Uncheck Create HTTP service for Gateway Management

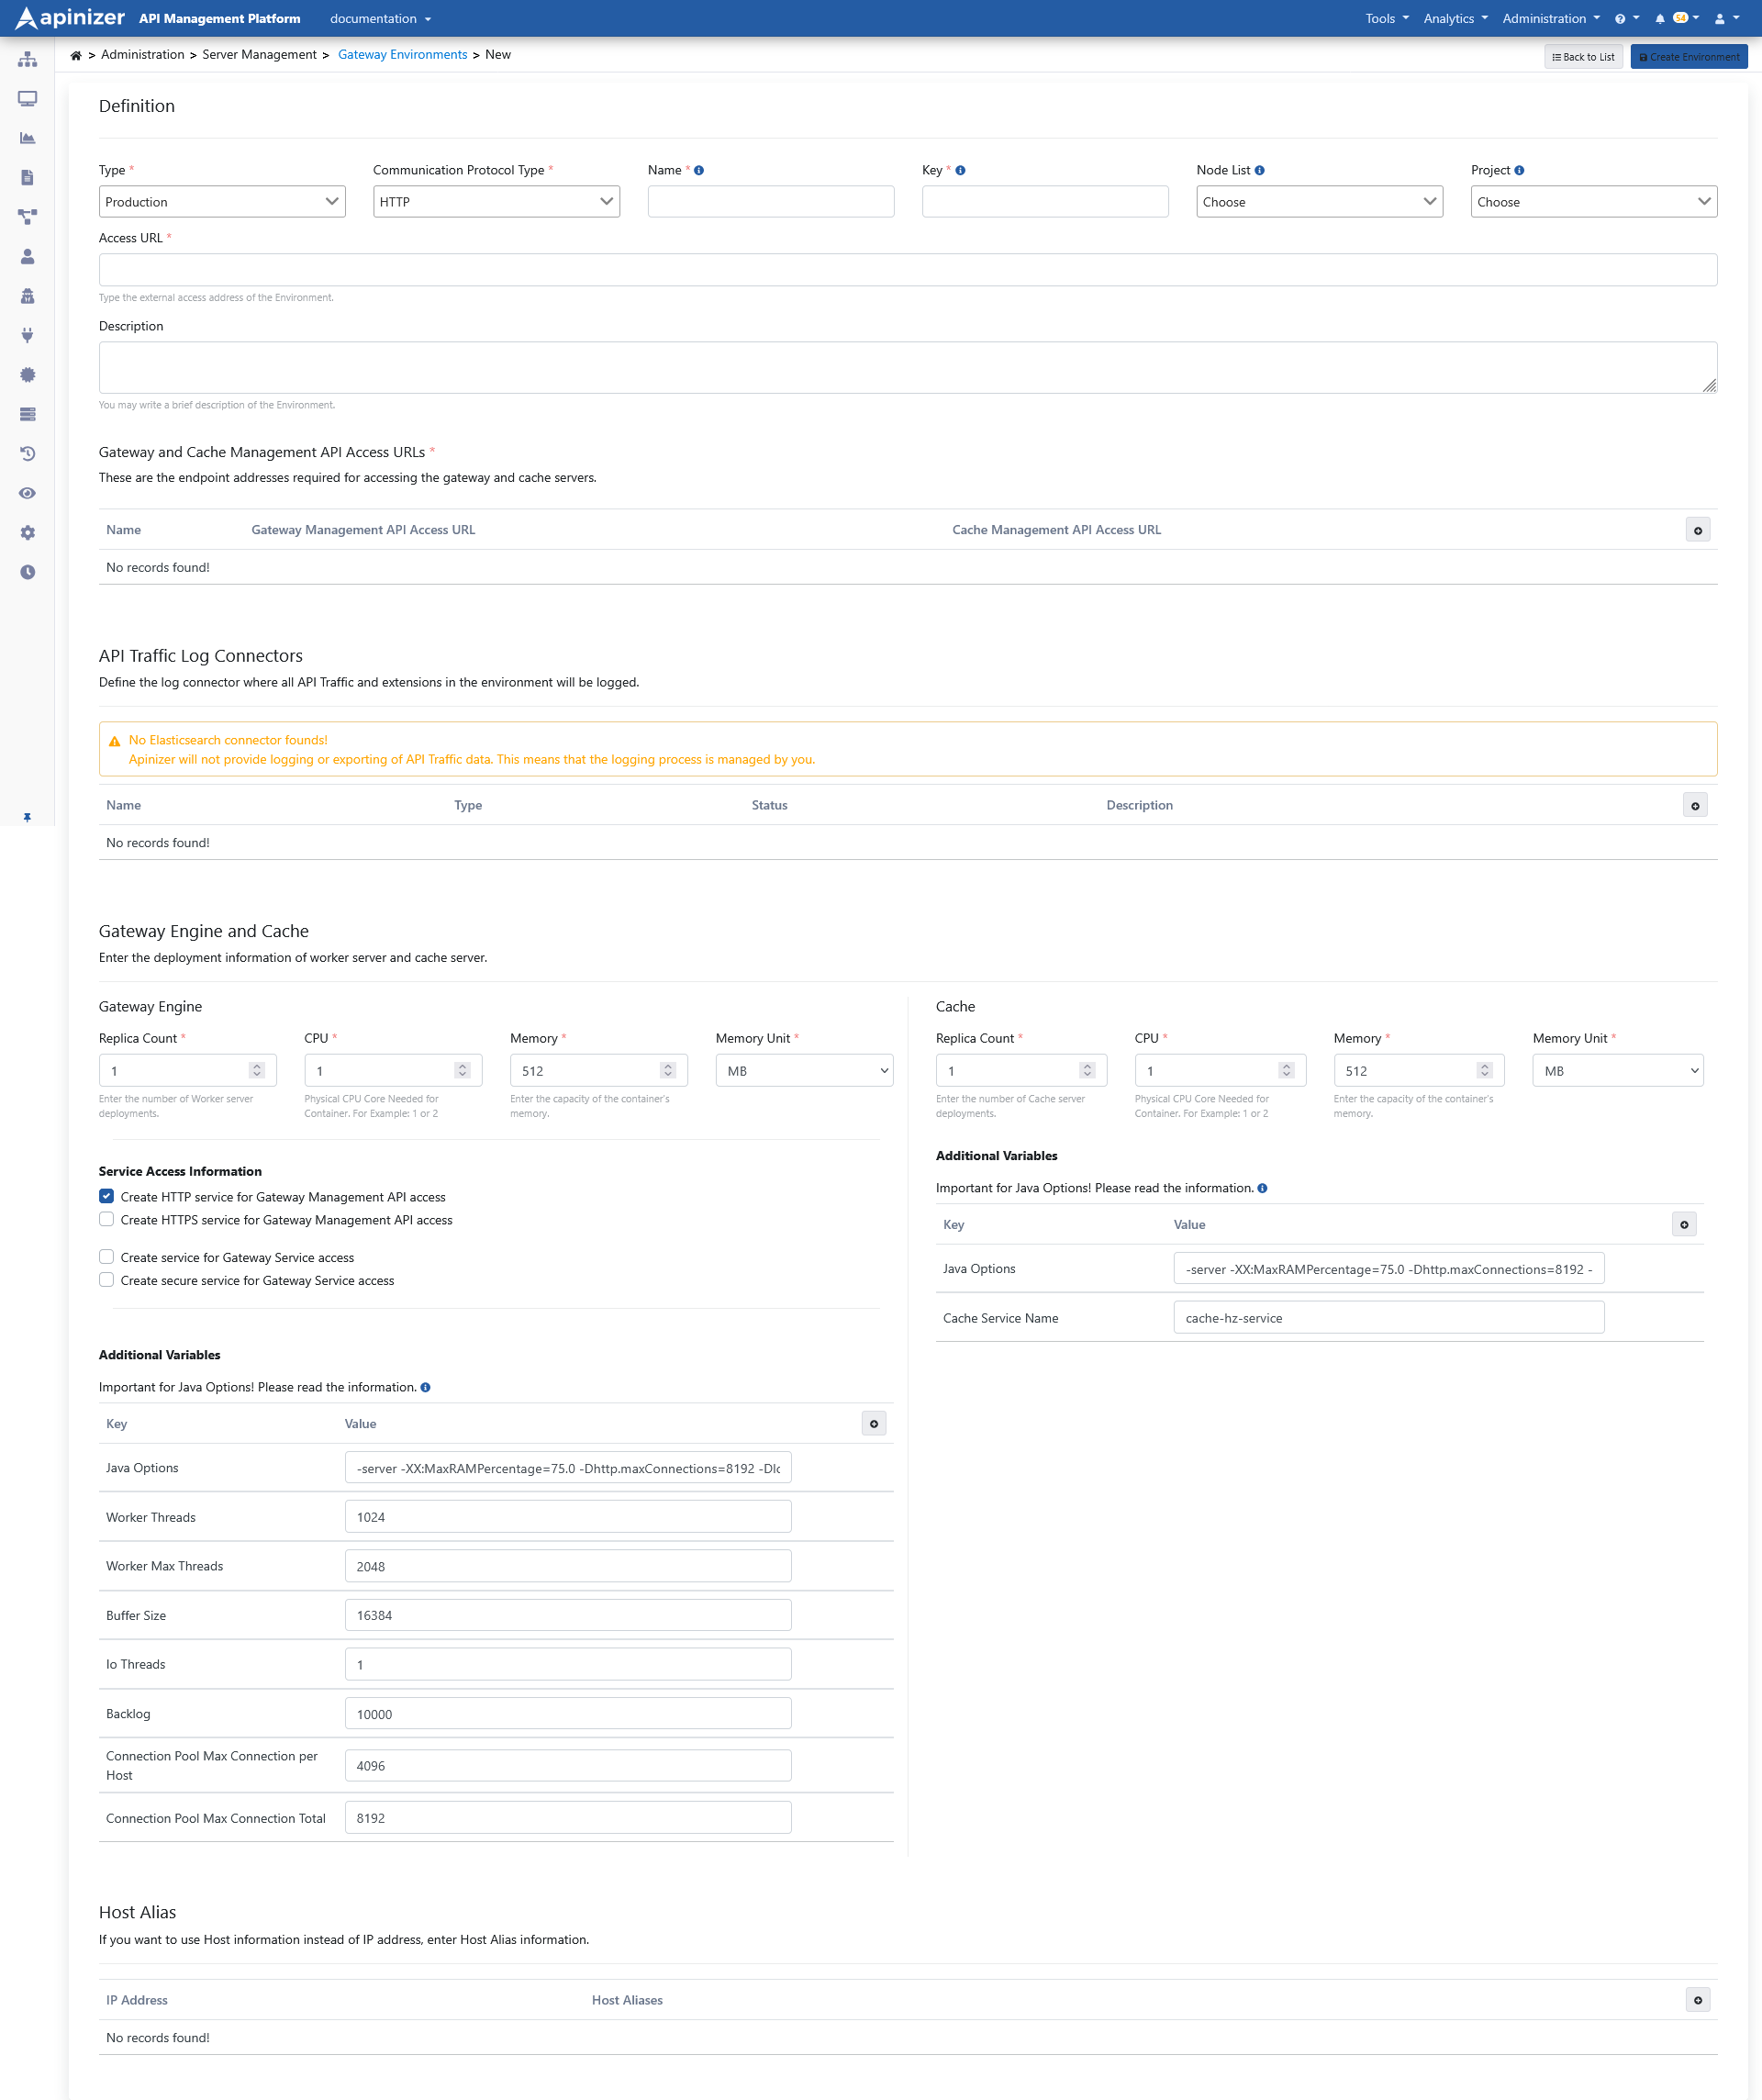click(x=107, y=1196)
